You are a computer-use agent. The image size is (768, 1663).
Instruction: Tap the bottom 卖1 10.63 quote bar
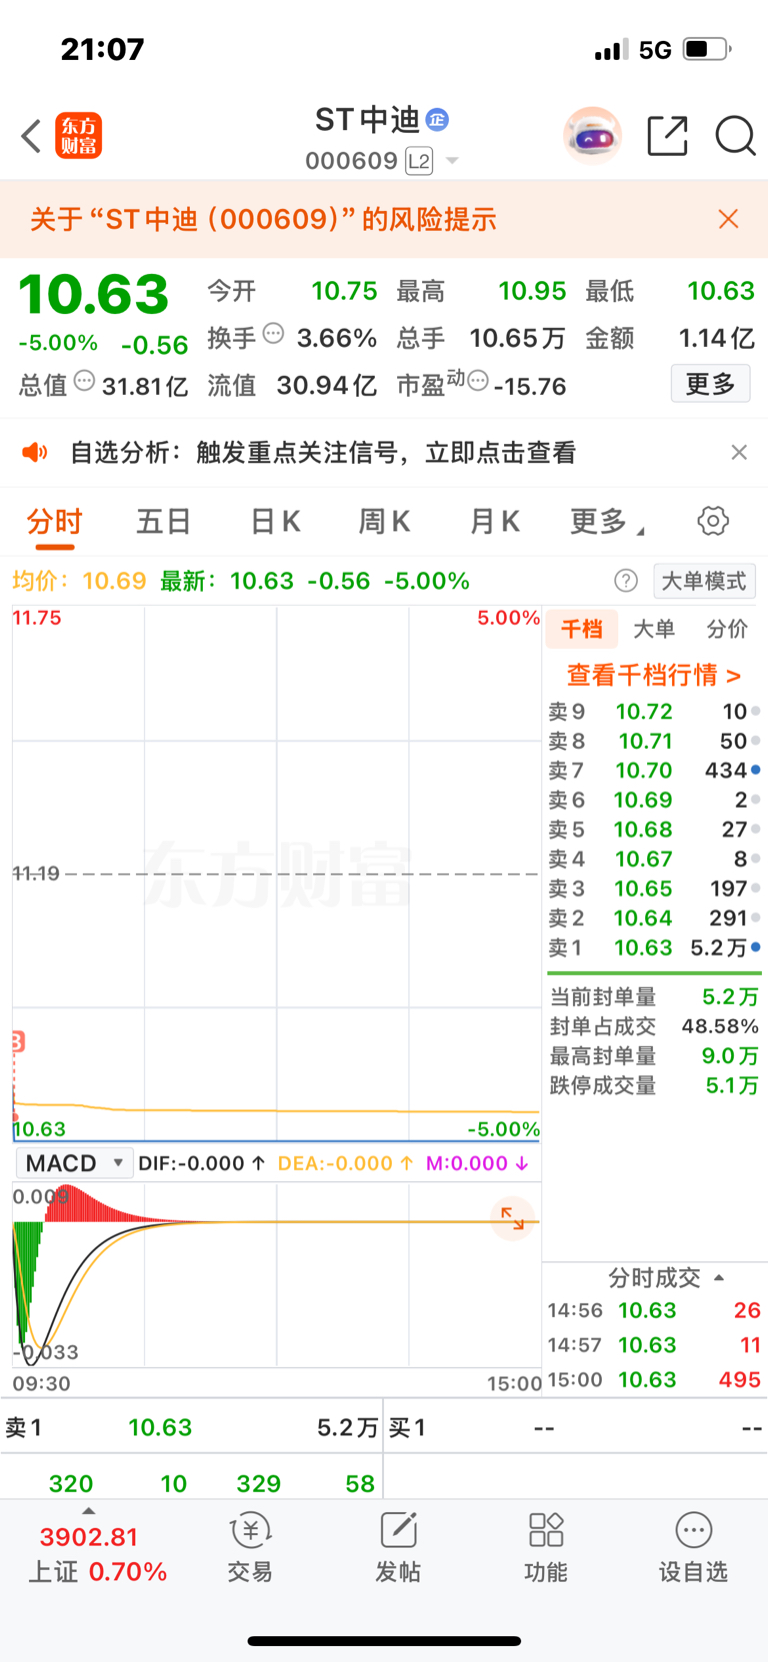[x=191, y=1427]
